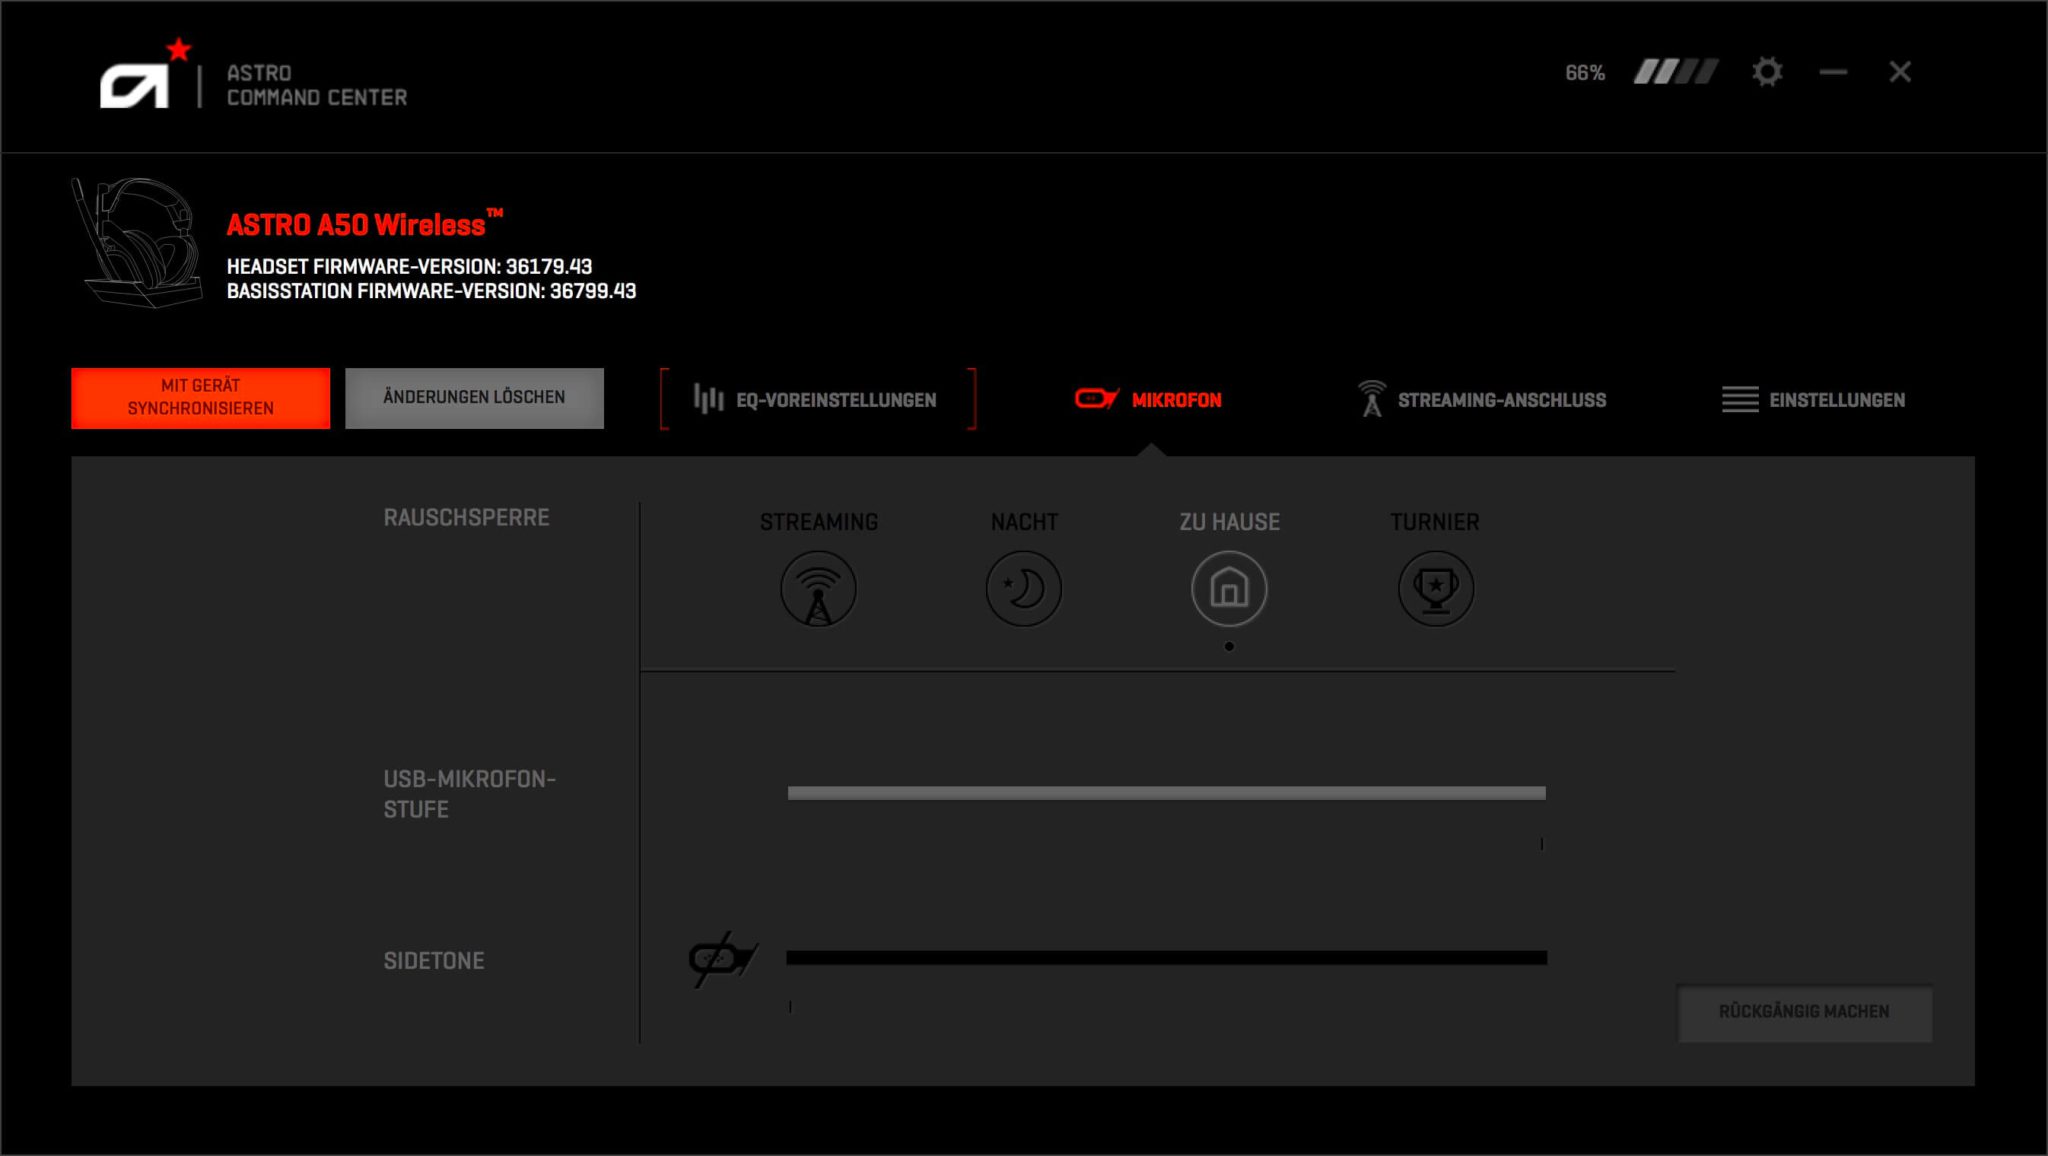Viewport: 2048px width, 1156px height.
Task: Click the 66% battery percentage text
Action: click(1584, 73)
